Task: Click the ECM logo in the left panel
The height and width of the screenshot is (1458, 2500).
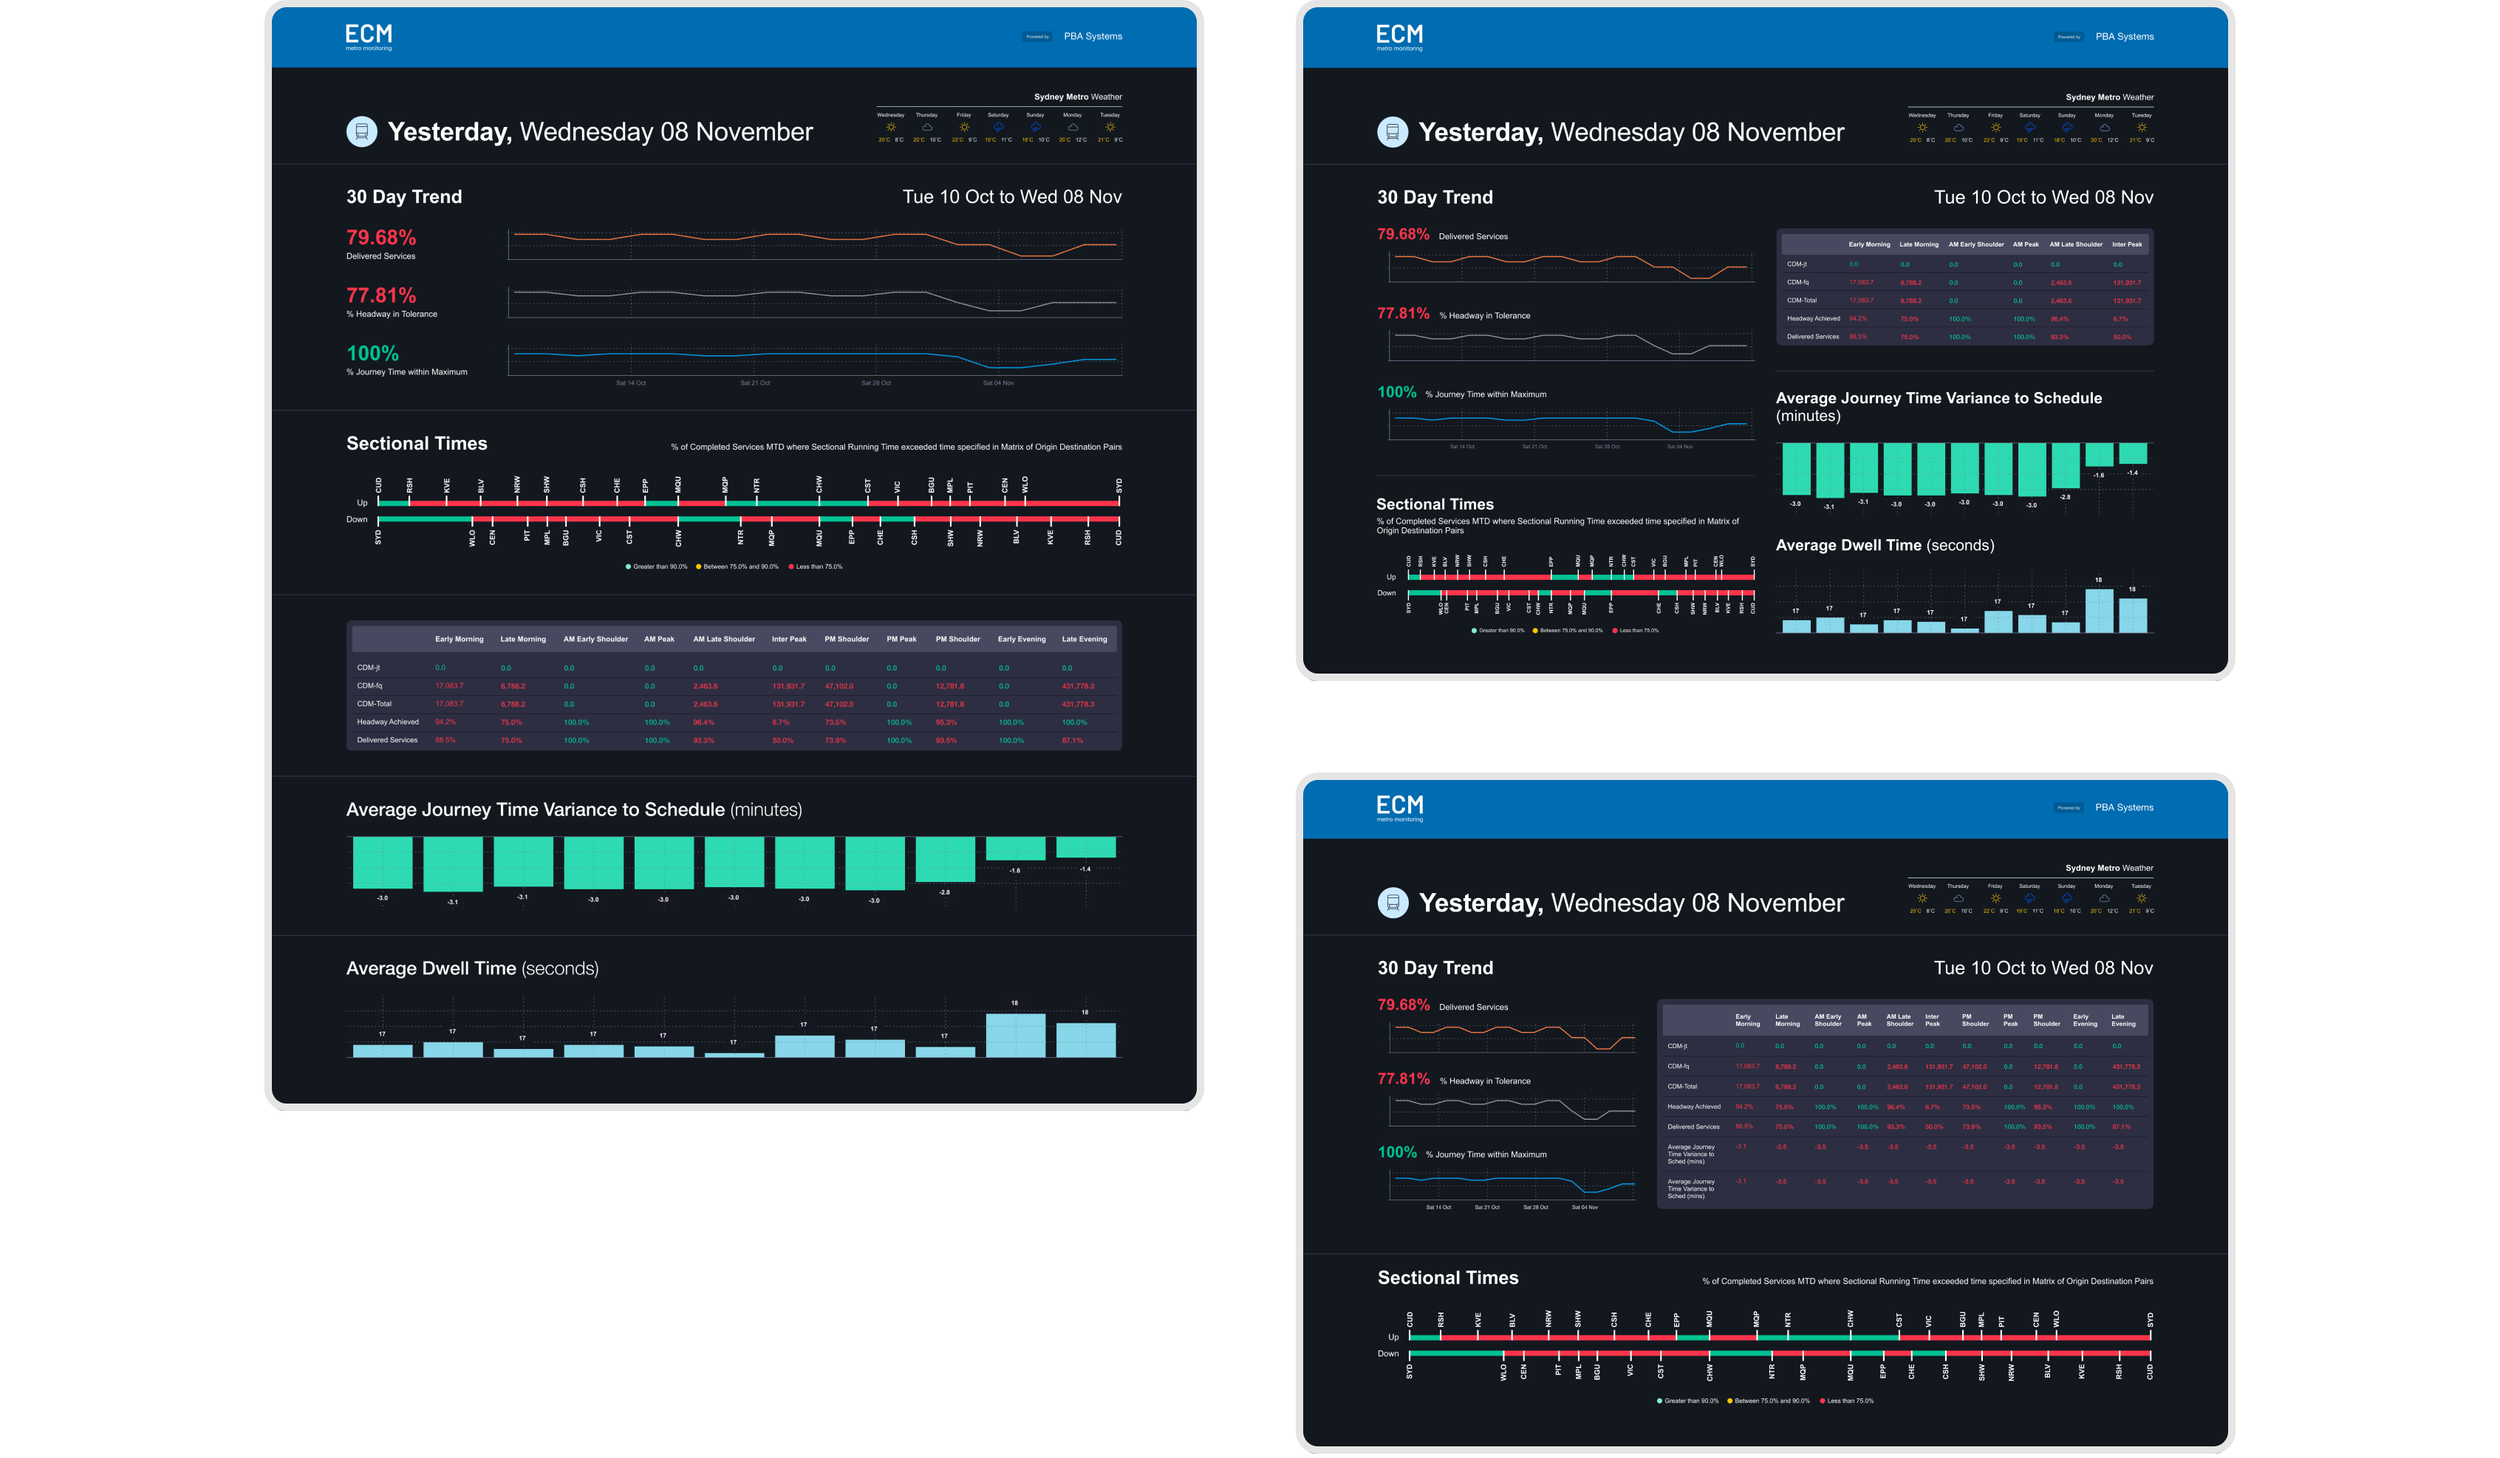Action: pos(368,37)
